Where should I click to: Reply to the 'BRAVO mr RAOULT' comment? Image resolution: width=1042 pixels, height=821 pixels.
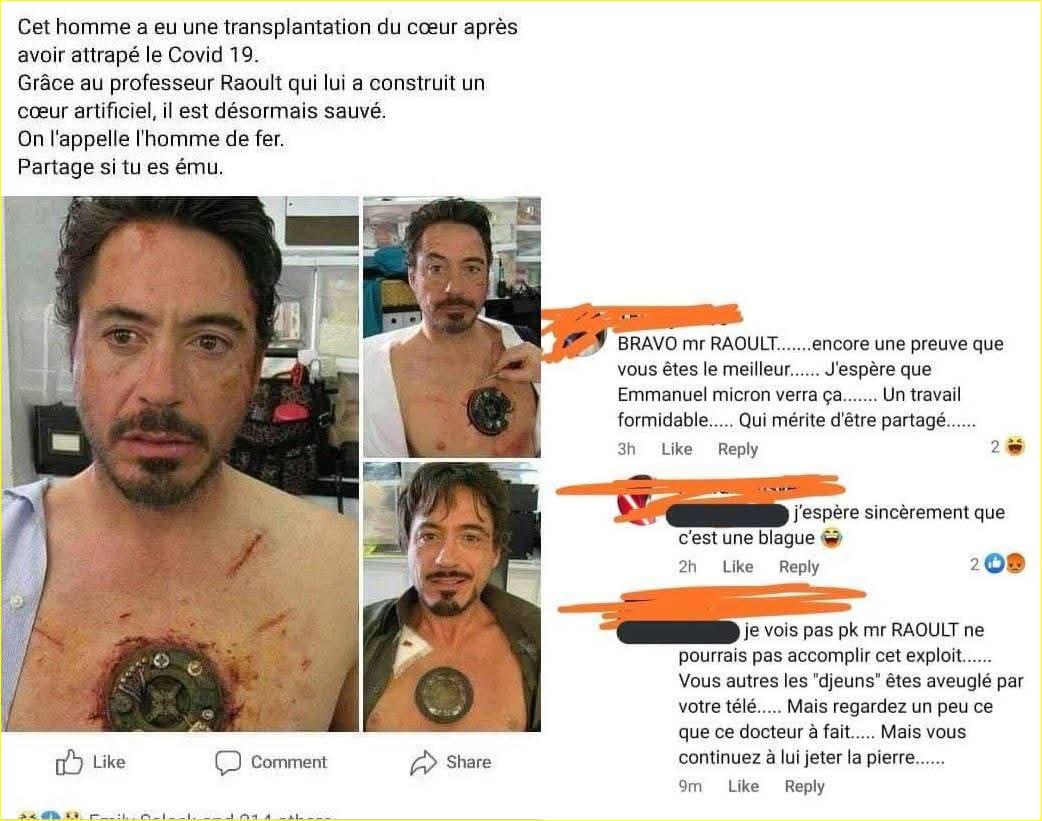click(x=738, y=449)
